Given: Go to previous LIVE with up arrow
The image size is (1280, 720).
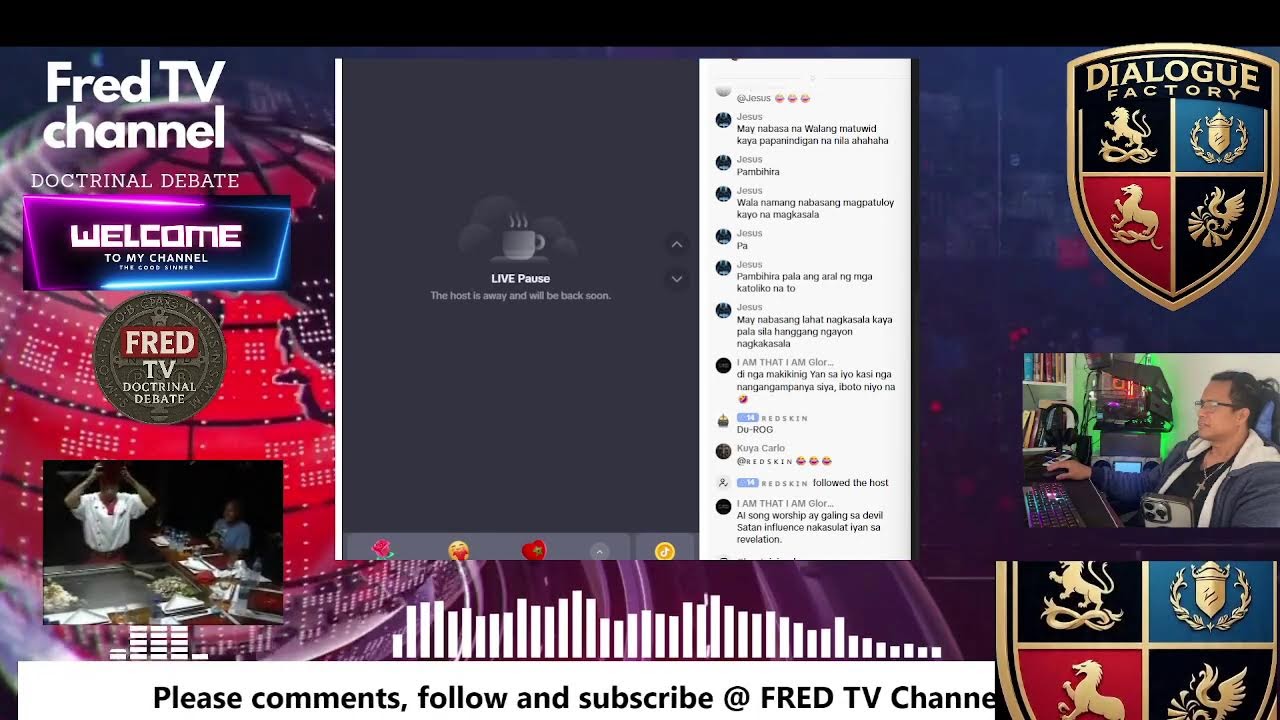Looking at the screenshot, I should [677, 244].
